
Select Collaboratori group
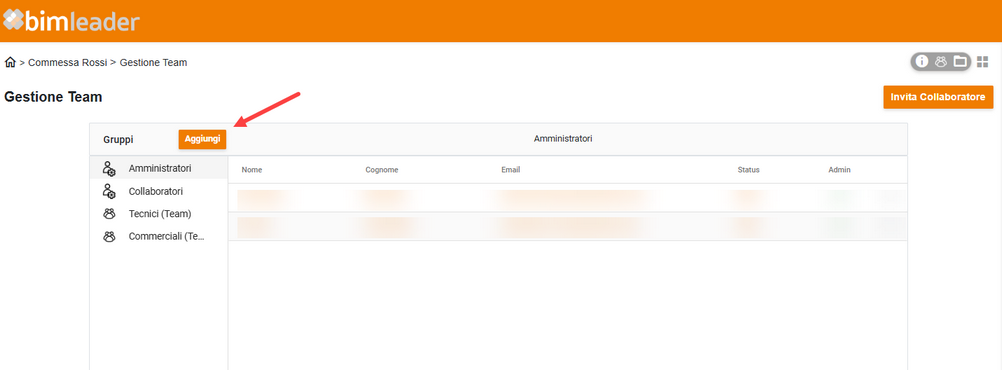click(x=158, y=191)
